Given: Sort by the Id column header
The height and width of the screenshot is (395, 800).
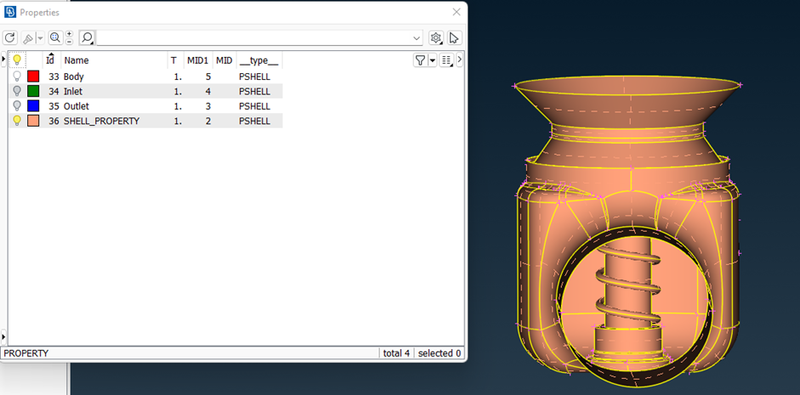Looking at the screenshot, I should (50, 60).
